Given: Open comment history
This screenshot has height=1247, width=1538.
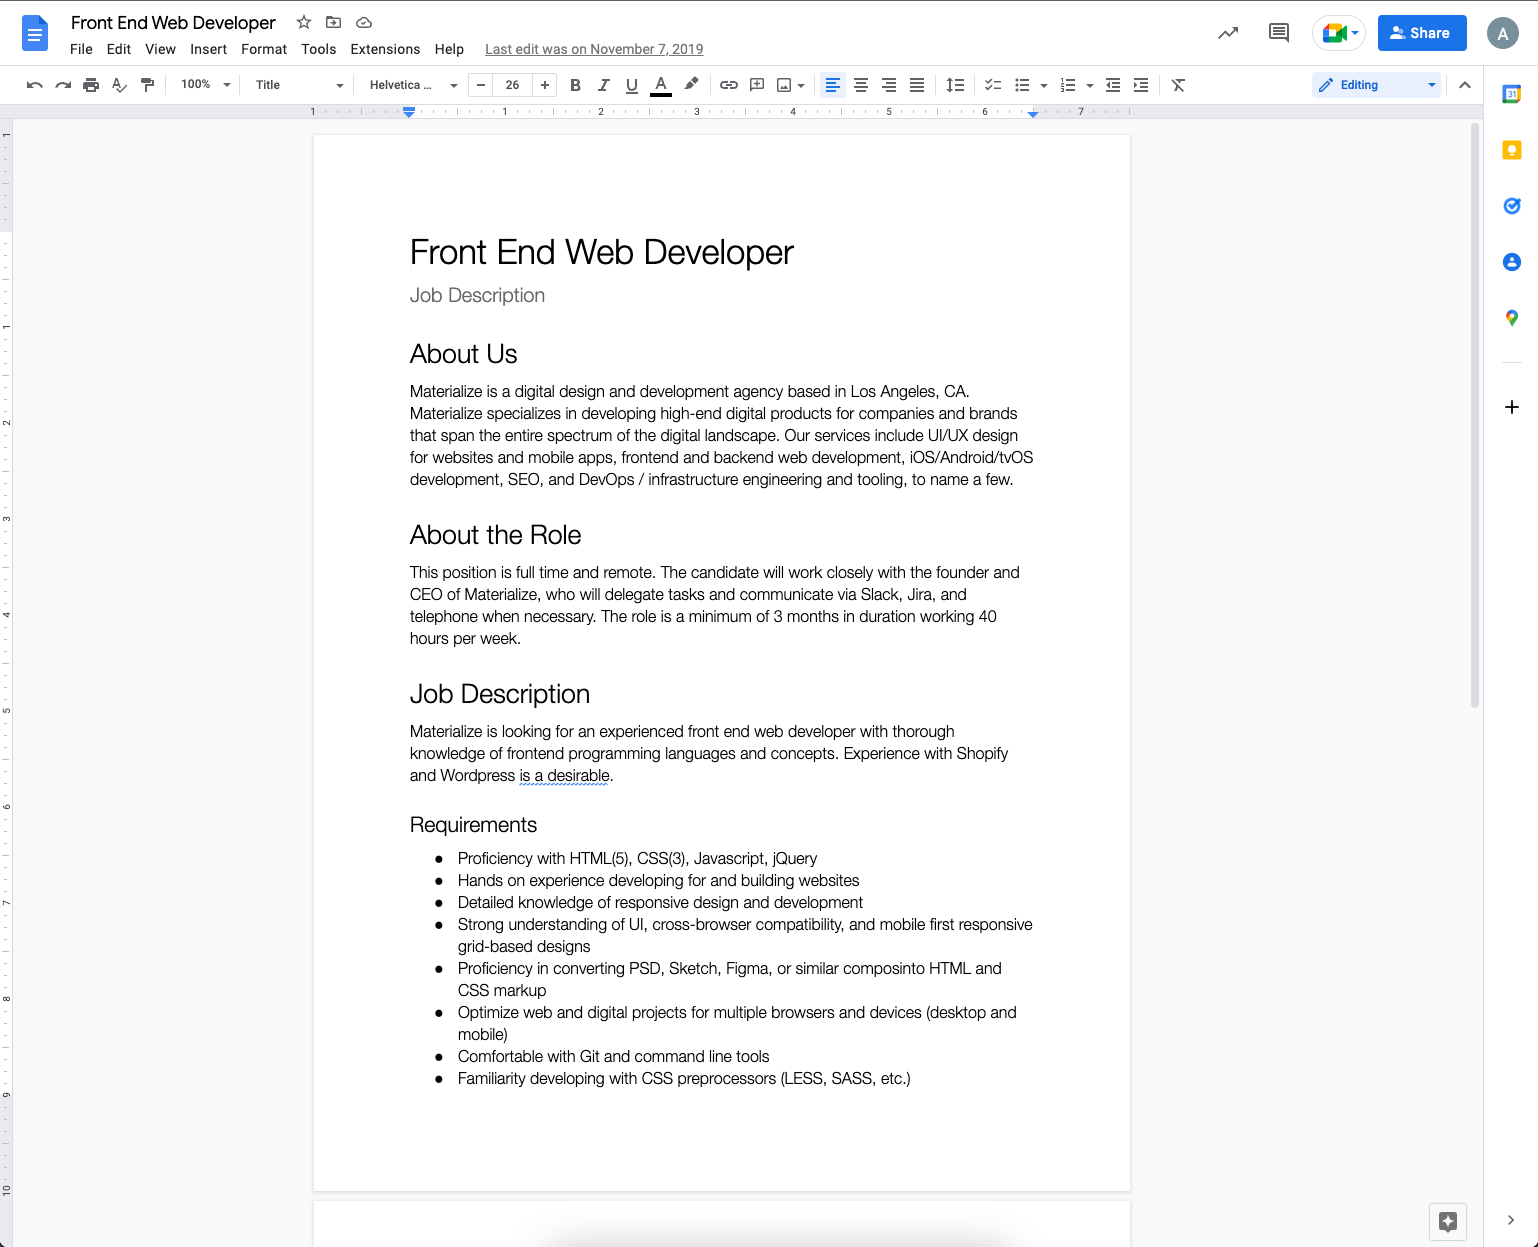Looking at the screenshot, I should coord(1278,33).
